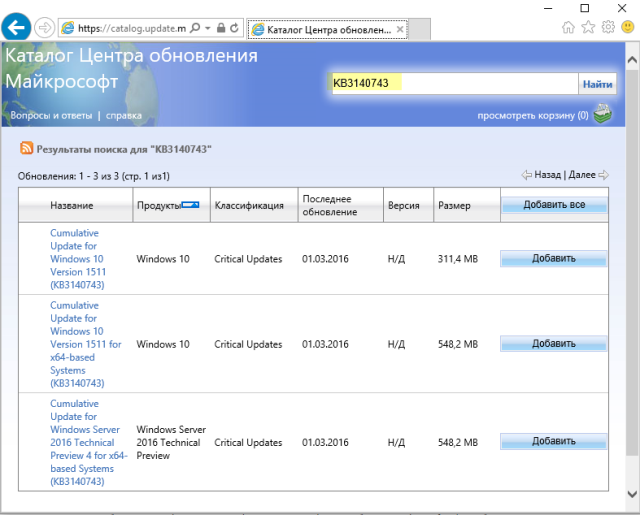Image resolution: width=640 pixels, height=515 pixels.
Task: Click Результаты поиска для "KB3140743" heading
Action: (124, 149)
